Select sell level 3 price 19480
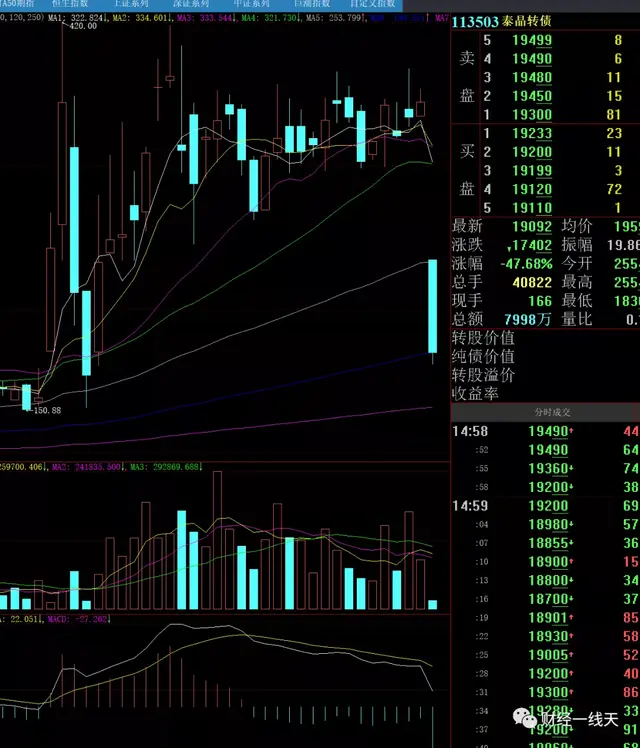The width and height of the screenshot is (640, 748). (x=532, y=78)
